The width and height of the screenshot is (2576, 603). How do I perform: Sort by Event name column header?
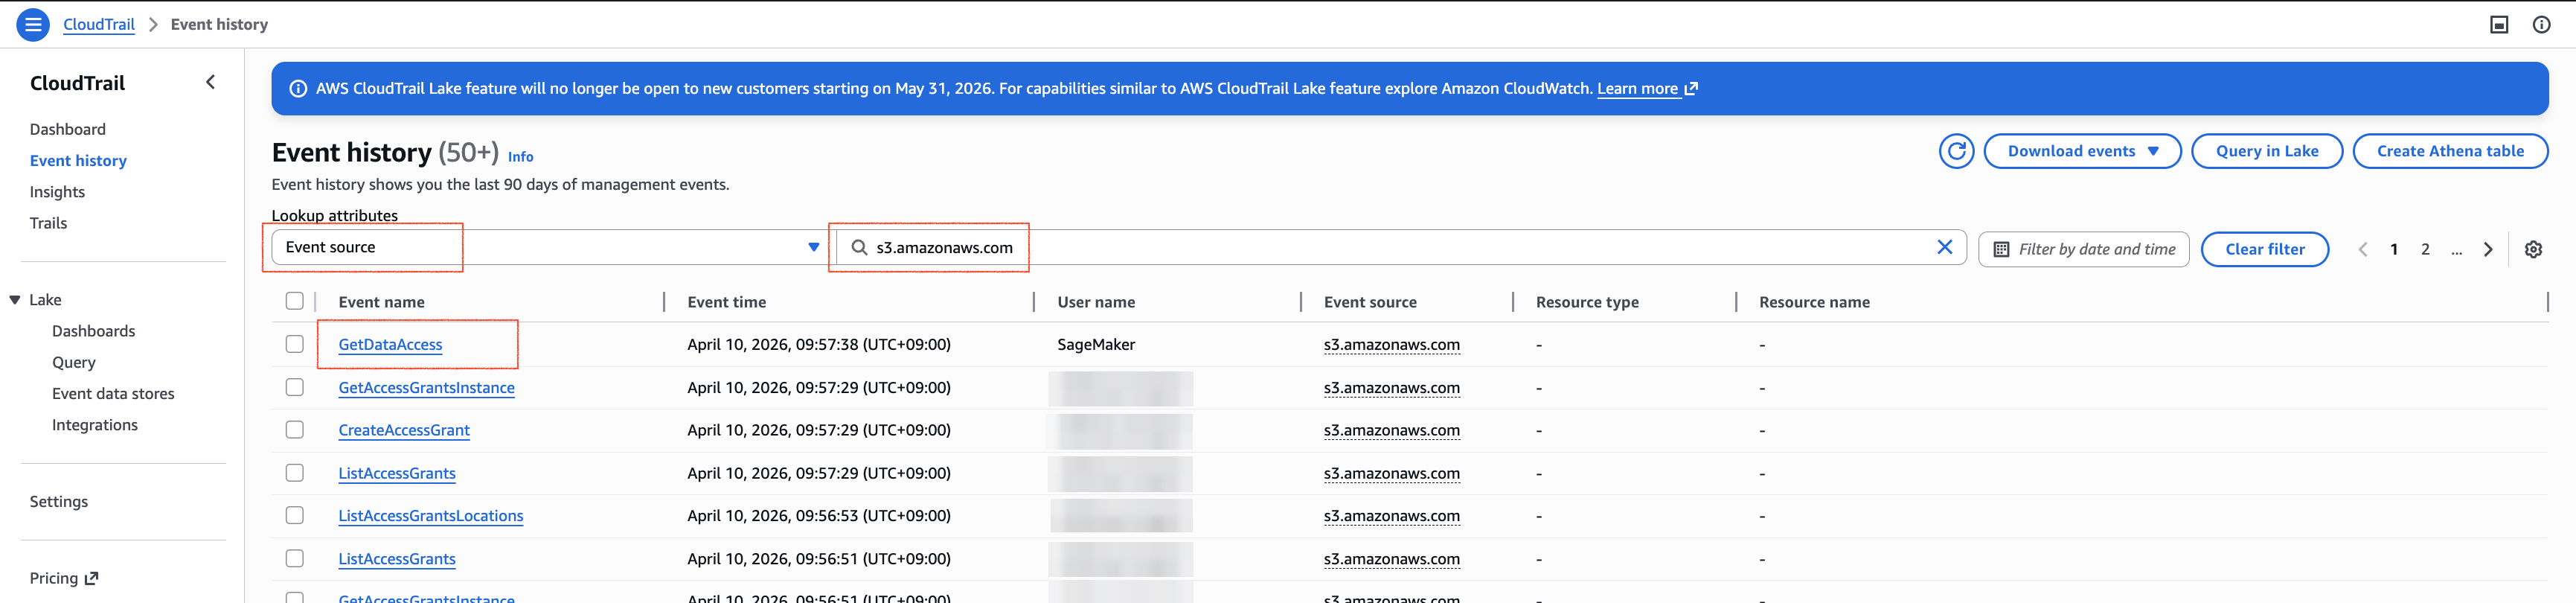tap(381, 302)
